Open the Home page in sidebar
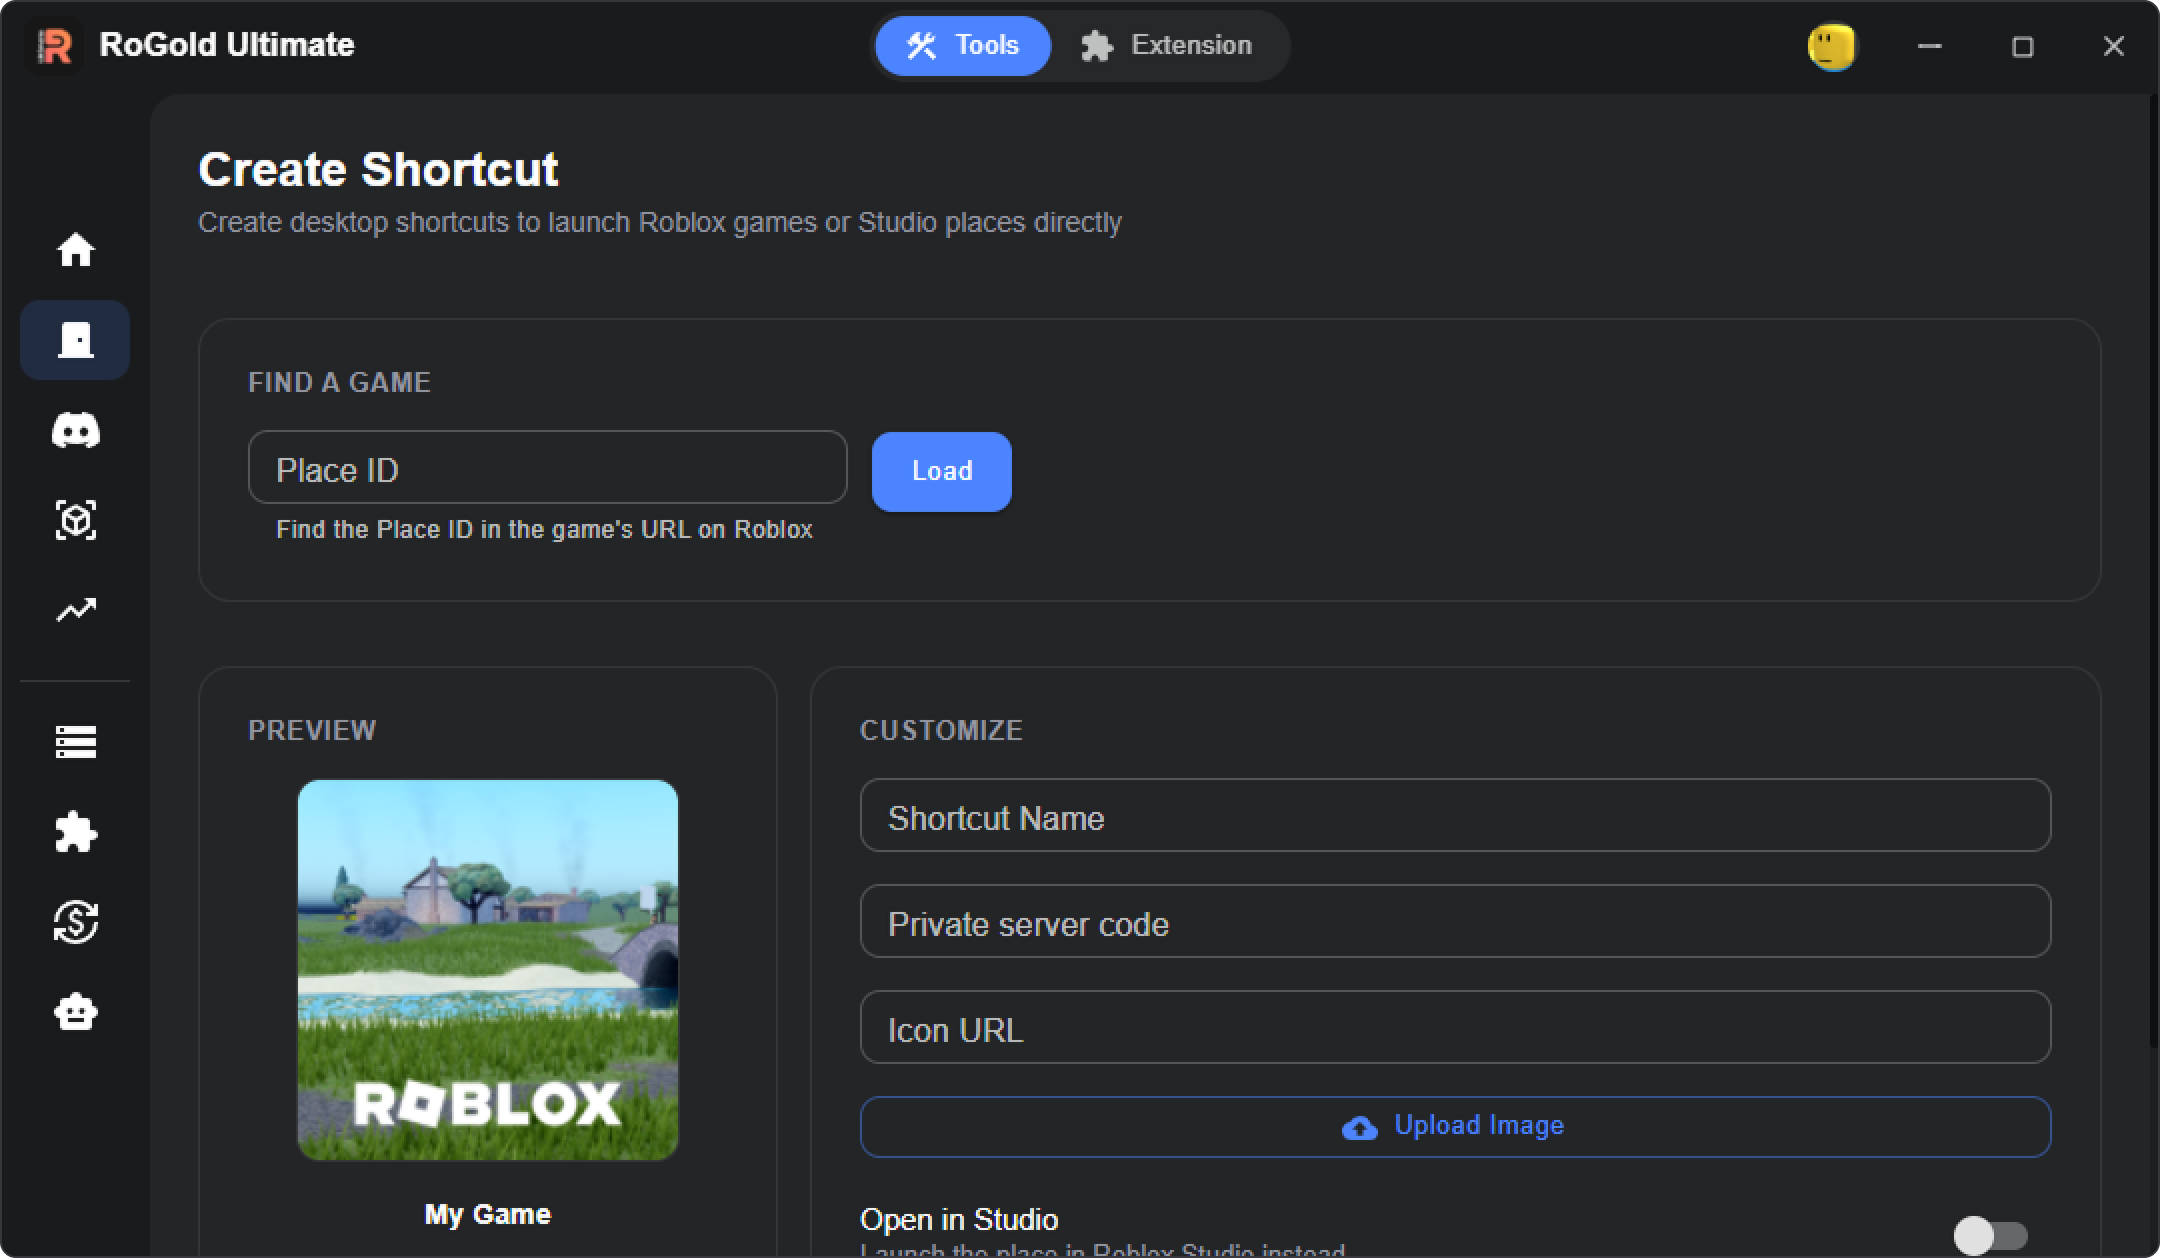Screen dimensions: 2160x1258 click(x=75, y=250)
